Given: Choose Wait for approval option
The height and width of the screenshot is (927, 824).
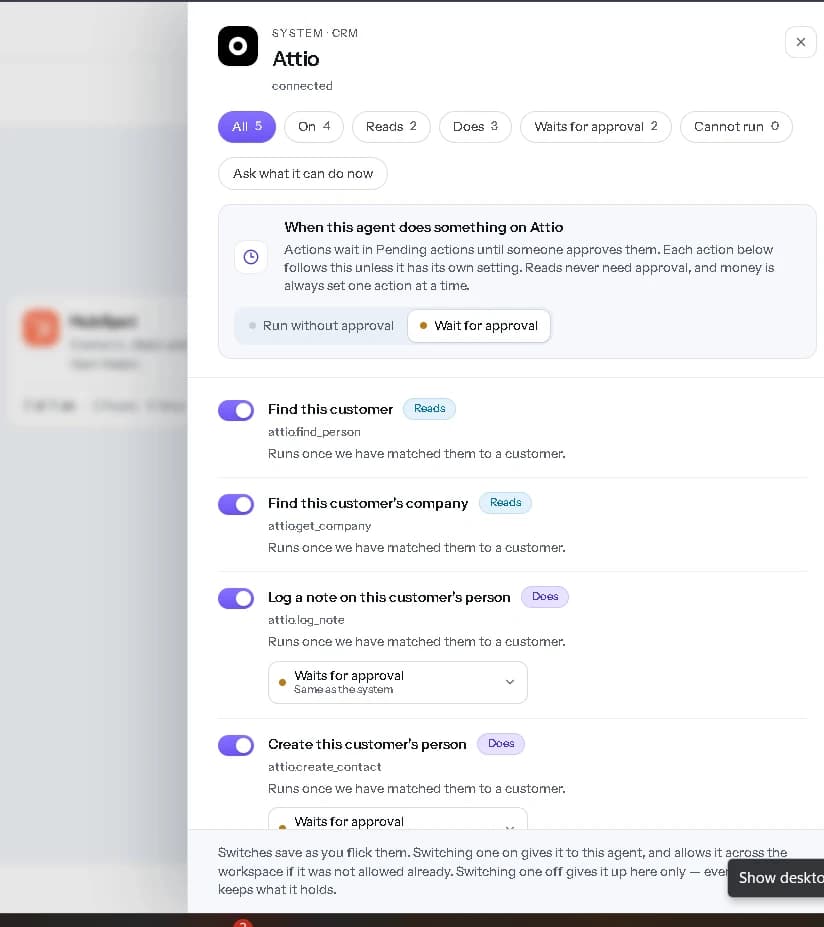Looking at the screenshot, I should [x=479, y=326].
